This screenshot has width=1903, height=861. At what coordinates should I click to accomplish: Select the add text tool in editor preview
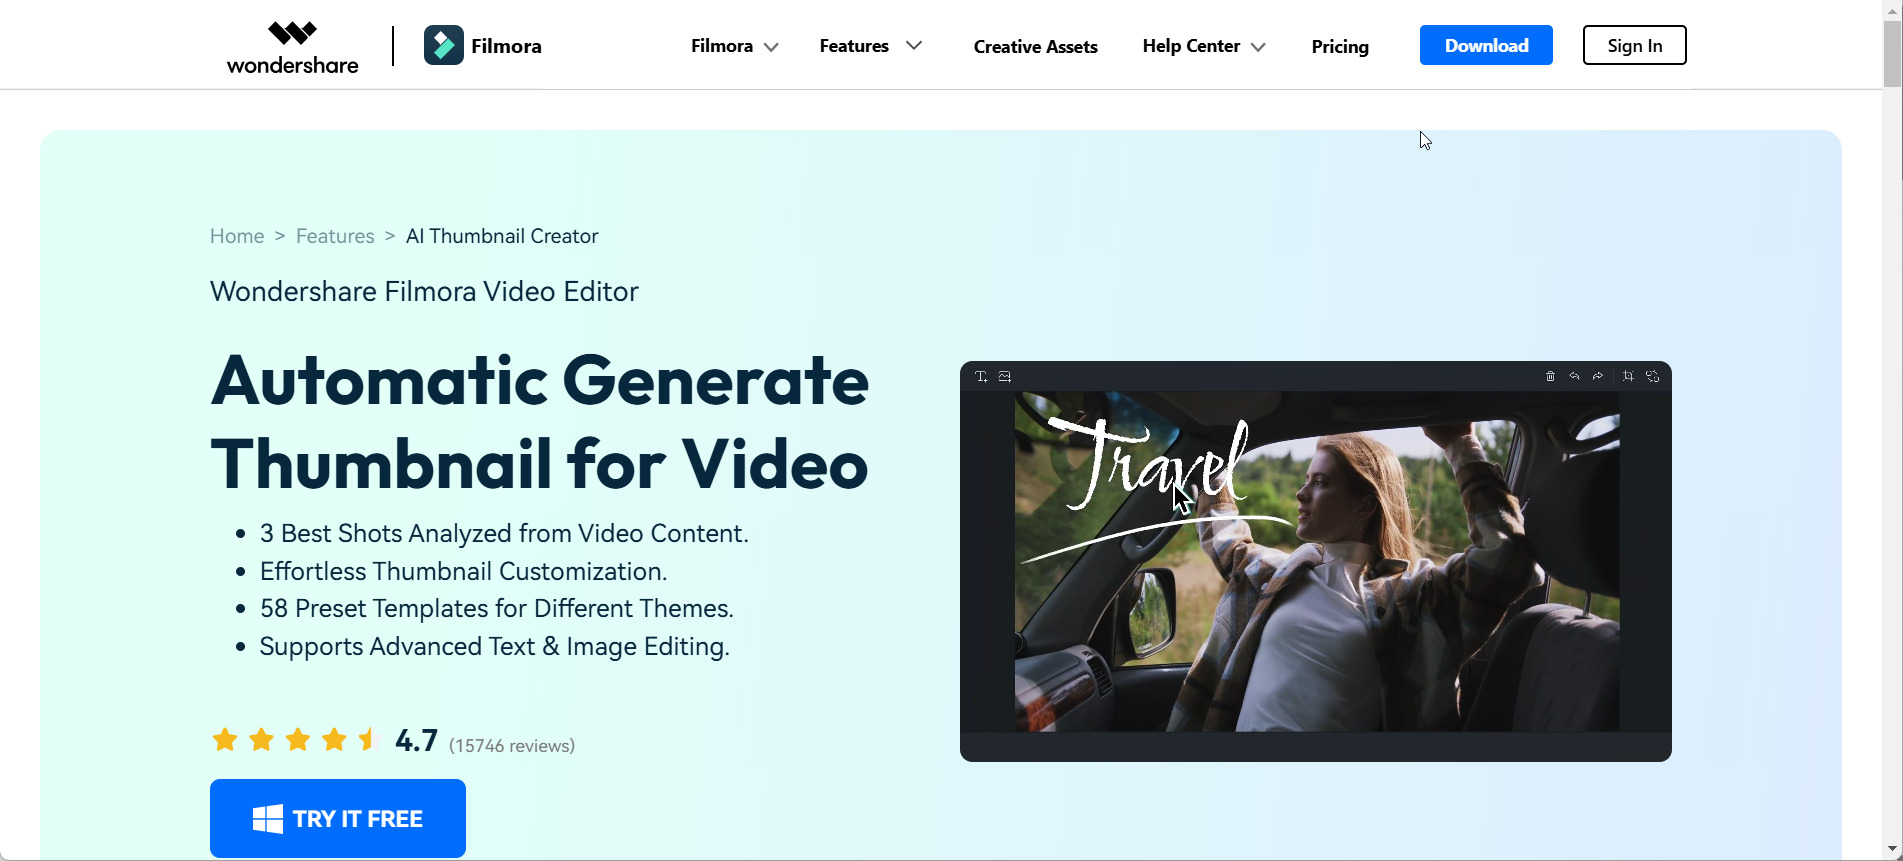(x=981, y=376)
